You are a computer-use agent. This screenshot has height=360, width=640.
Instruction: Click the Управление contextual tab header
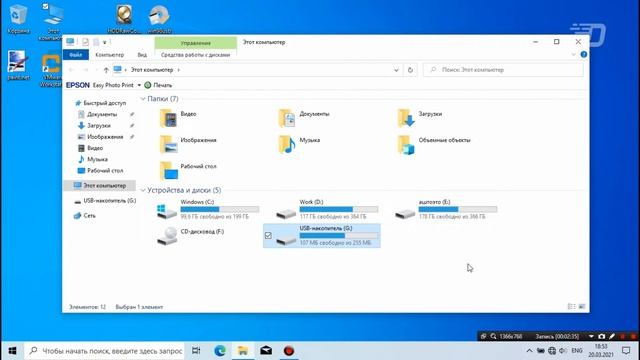coord(196,43)
